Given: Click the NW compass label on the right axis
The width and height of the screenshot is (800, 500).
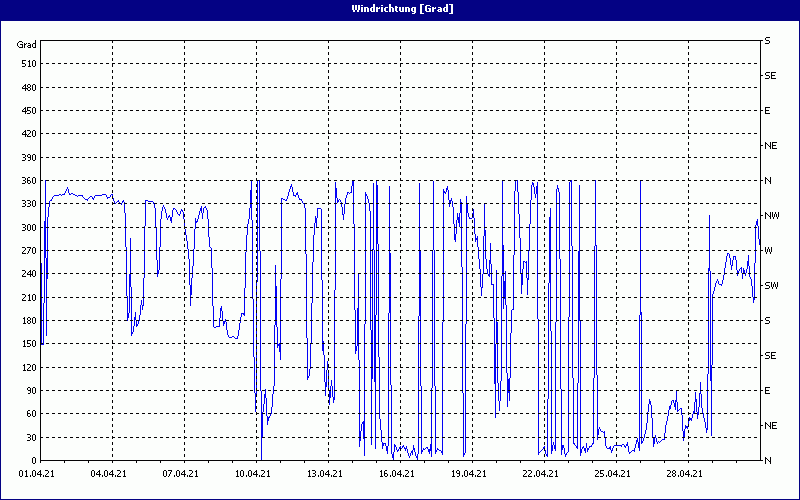Looking at the screenshot, I should (771, 215).
